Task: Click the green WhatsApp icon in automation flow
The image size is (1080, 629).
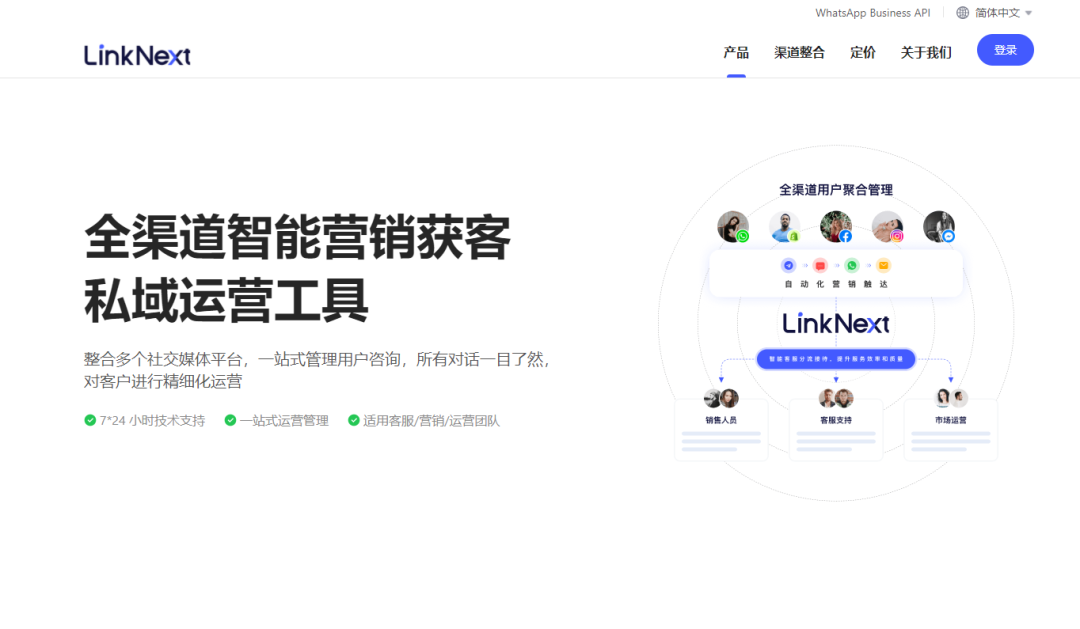Action: tap(852, 265)
